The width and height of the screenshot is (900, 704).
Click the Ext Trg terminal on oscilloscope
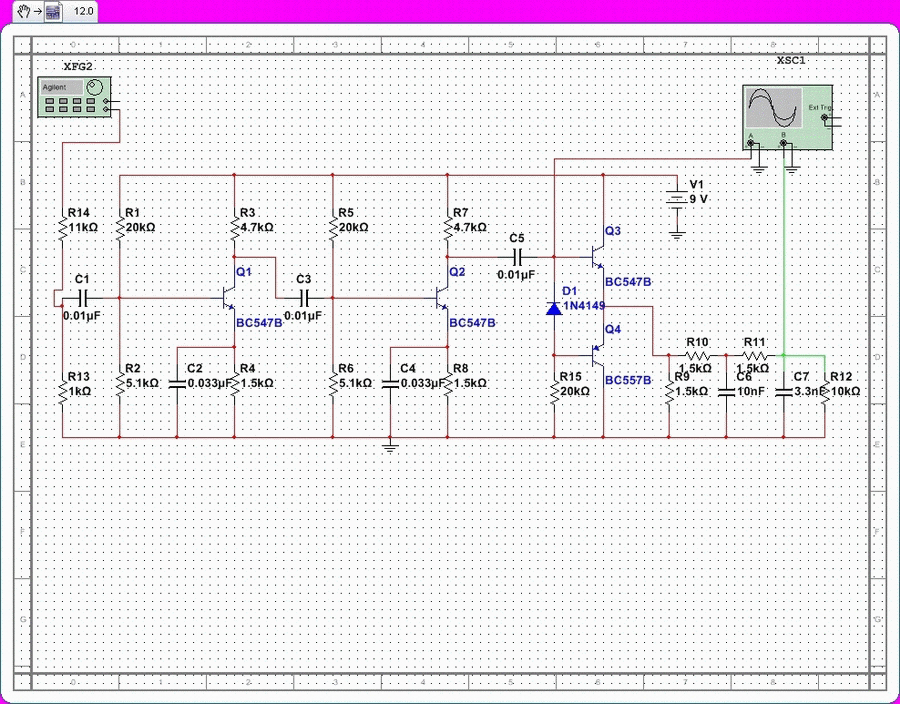click(x=824, y=118)
